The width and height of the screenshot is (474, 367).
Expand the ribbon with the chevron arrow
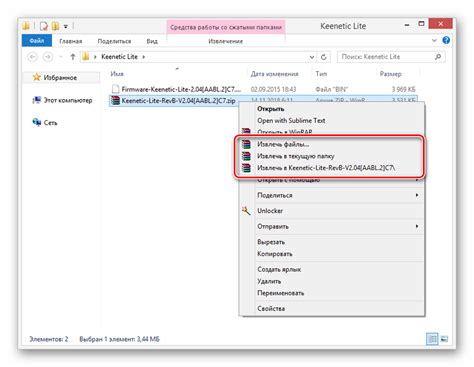tap(434, 40)
